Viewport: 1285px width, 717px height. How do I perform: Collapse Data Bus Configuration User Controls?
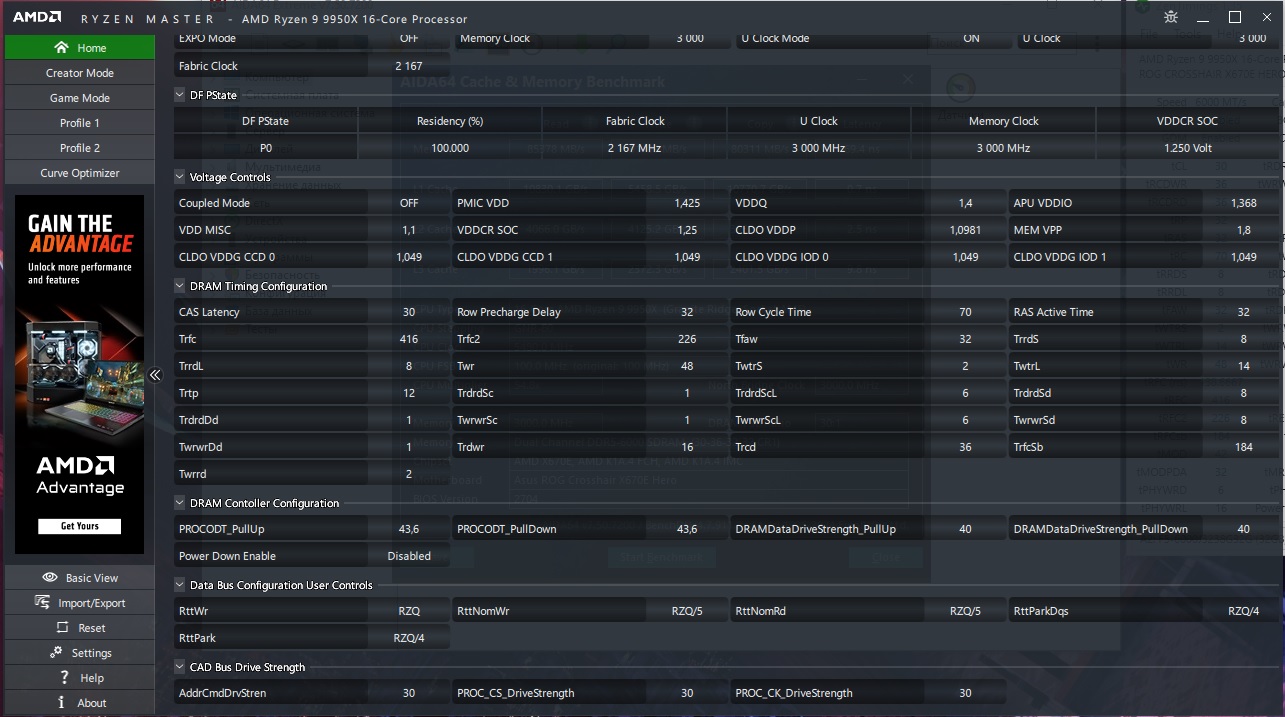pos(180,585)
